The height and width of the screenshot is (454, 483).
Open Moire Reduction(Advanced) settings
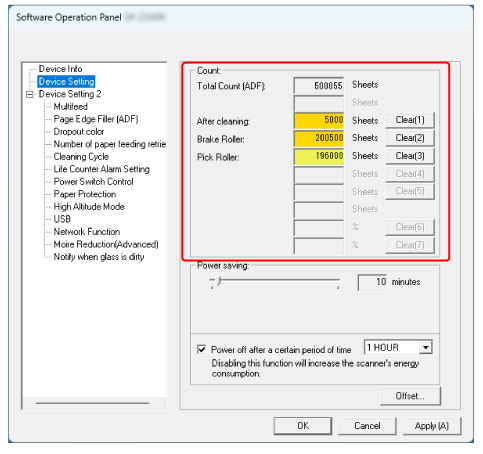(x=106, y=244)
